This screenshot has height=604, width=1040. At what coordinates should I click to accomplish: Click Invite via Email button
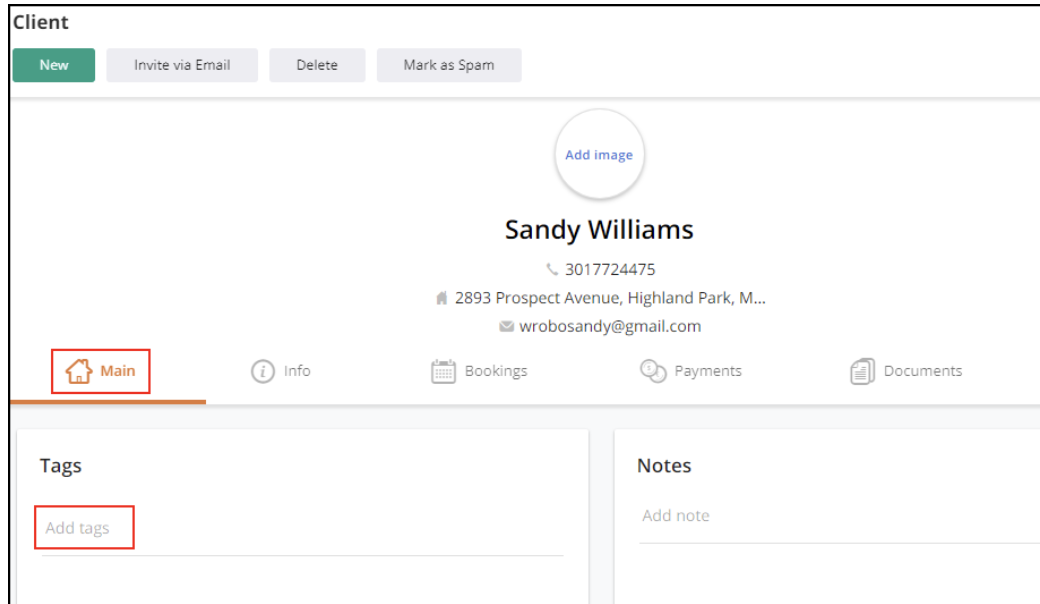182,65
